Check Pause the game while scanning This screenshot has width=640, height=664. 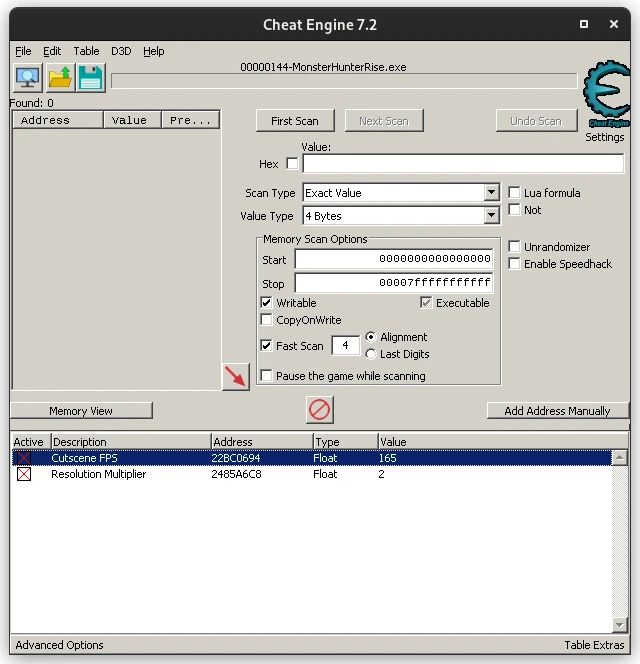(x=266, y=376)
